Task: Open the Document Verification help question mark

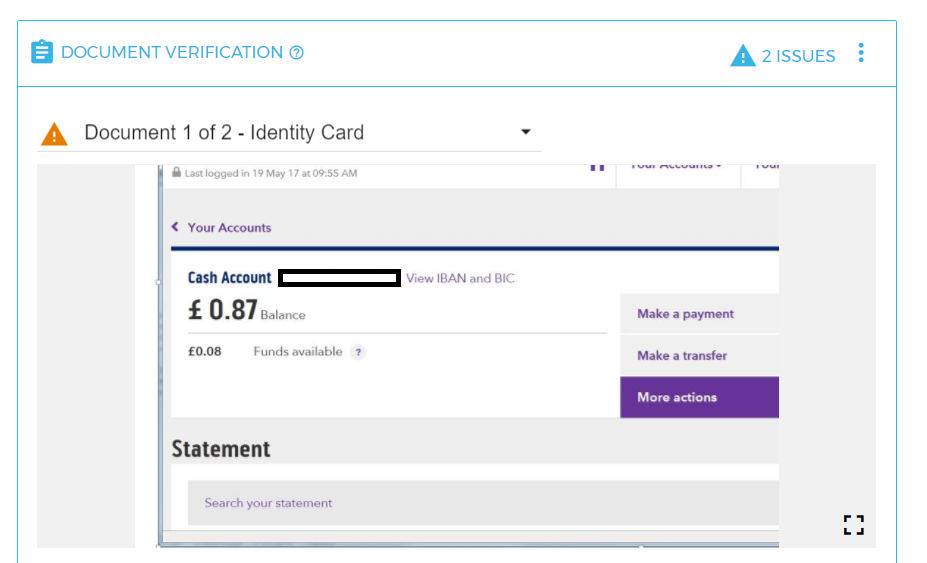Action: point(297,53)
